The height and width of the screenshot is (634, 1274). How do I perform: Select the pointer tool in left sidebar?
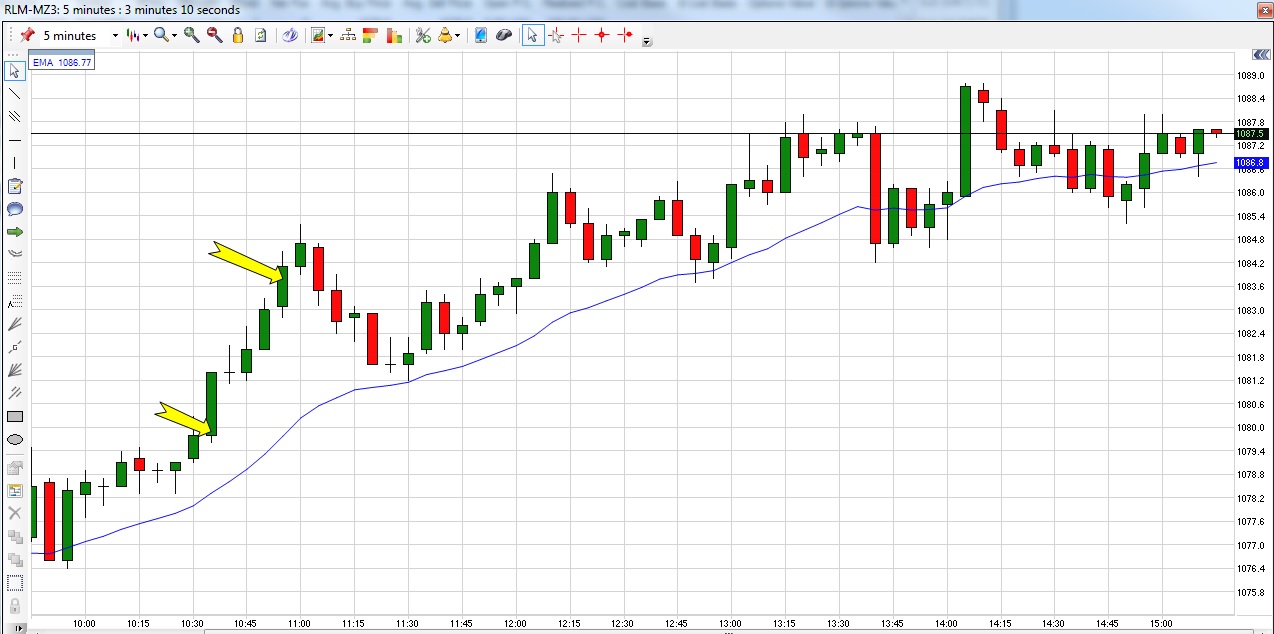[x=15, y=71]
